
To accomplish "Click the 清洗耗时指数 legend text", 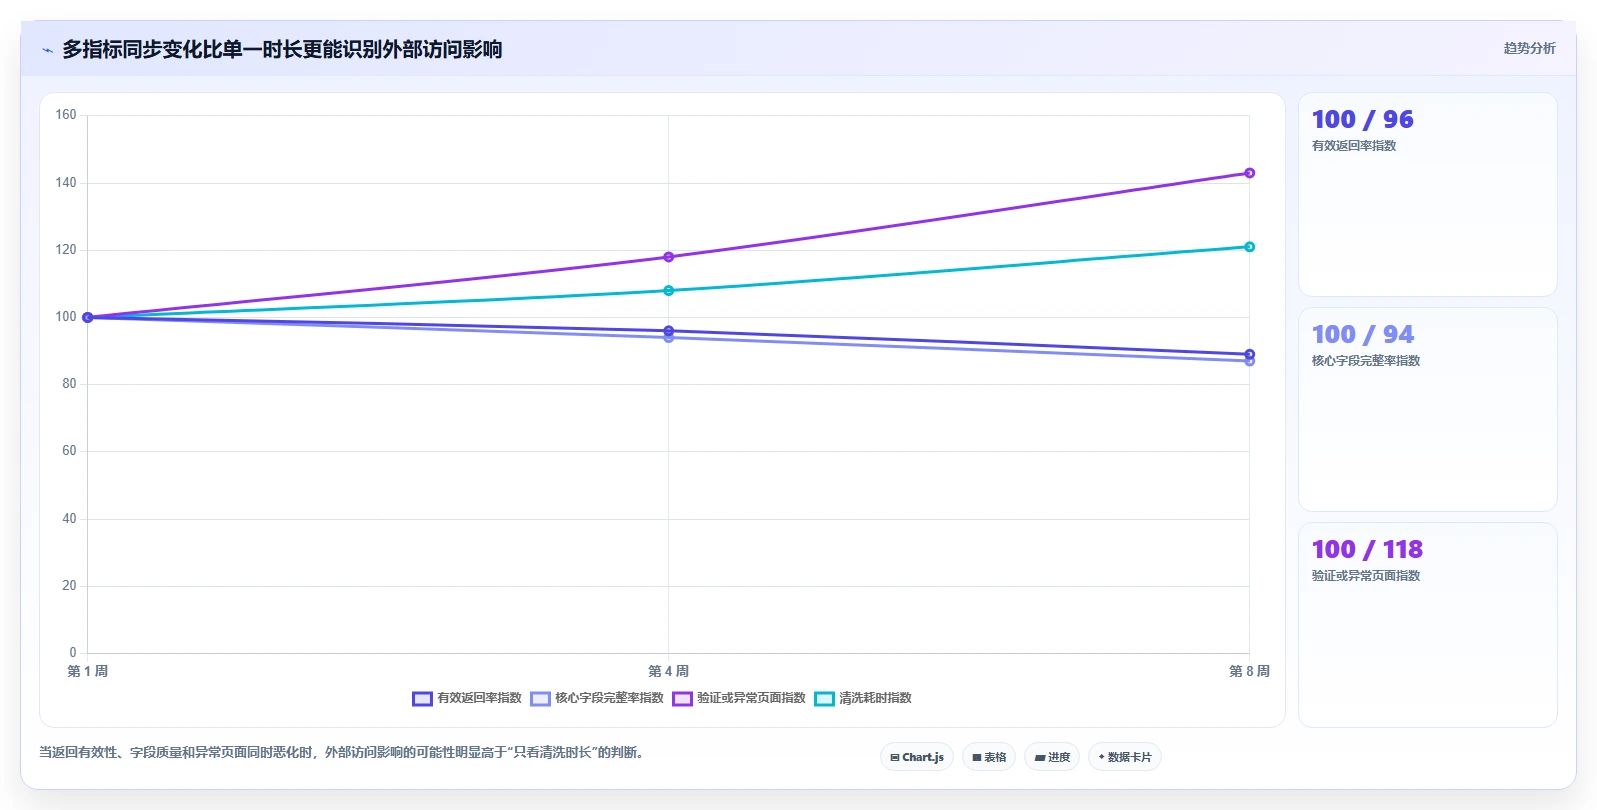I will pos(875,698).
